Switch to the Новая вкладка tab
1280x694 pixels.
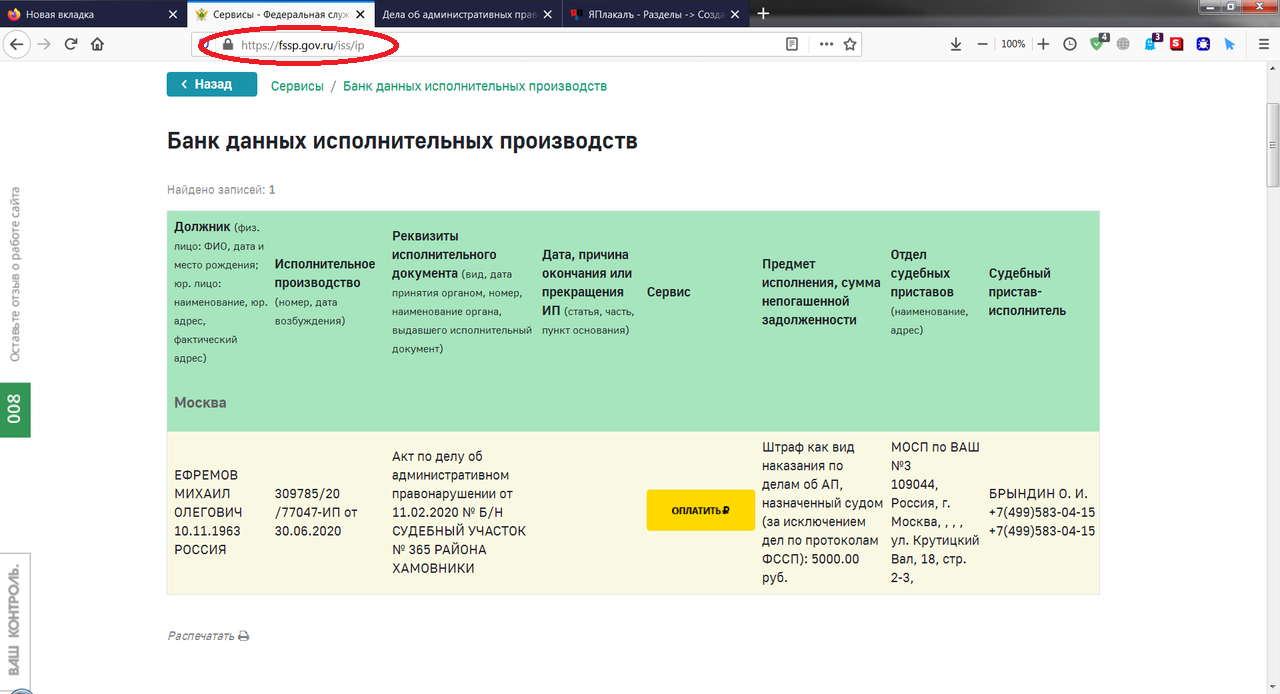[x=94, y=15]
